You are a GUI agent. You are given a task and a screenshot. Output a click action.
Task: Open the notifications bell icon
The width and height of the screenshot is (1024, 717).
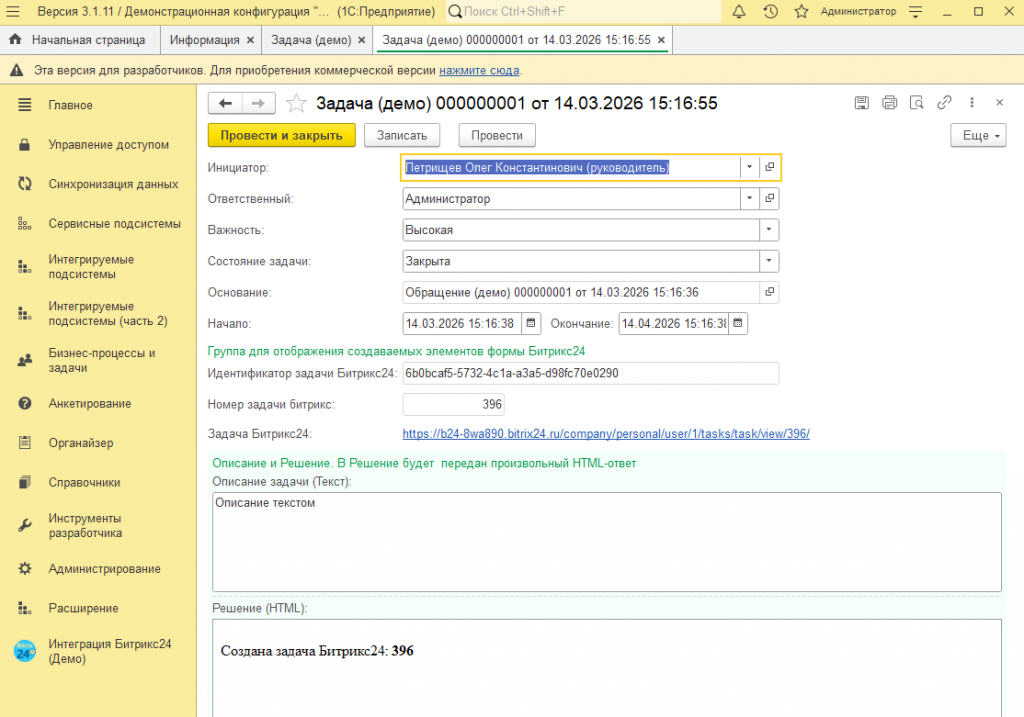click(739, 12)
